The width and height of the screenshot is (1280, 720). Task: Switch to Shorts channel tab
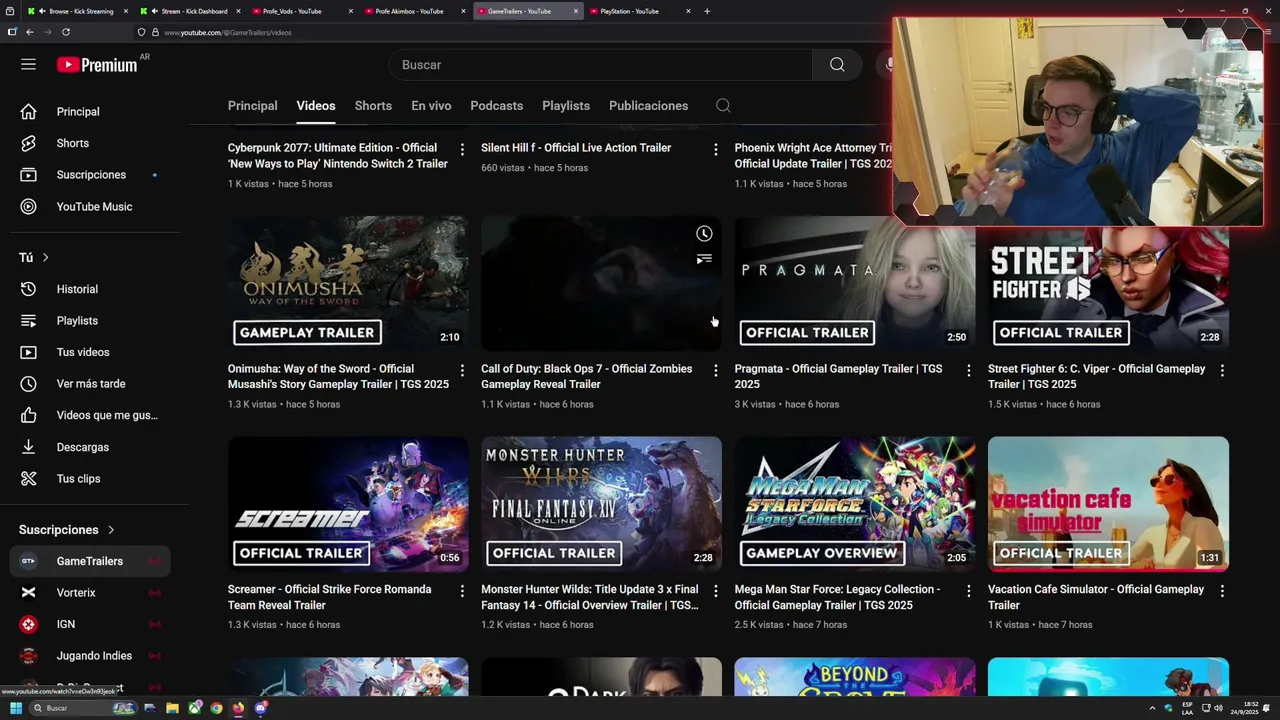pyautogui.click(x=373, y=106)
